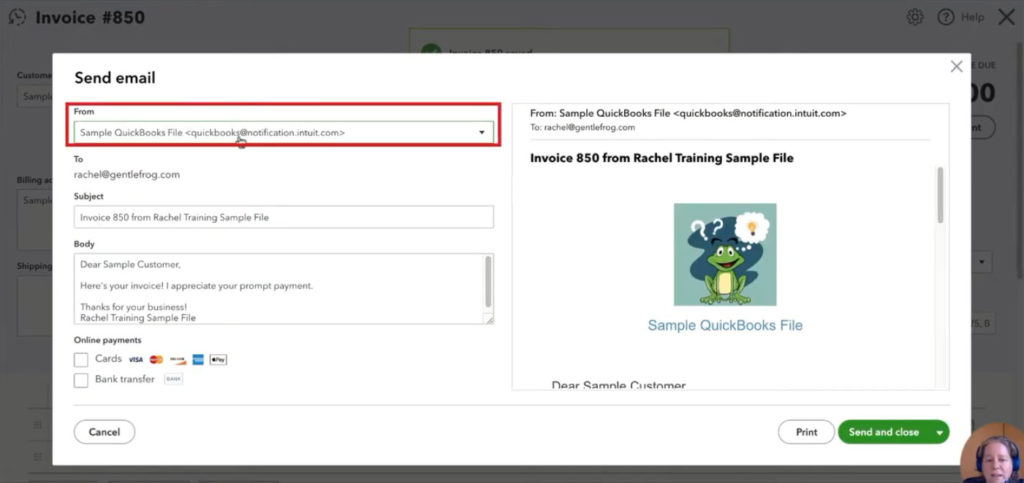Click the Mastercard icon
The image size is (1024, 483).
156,359
